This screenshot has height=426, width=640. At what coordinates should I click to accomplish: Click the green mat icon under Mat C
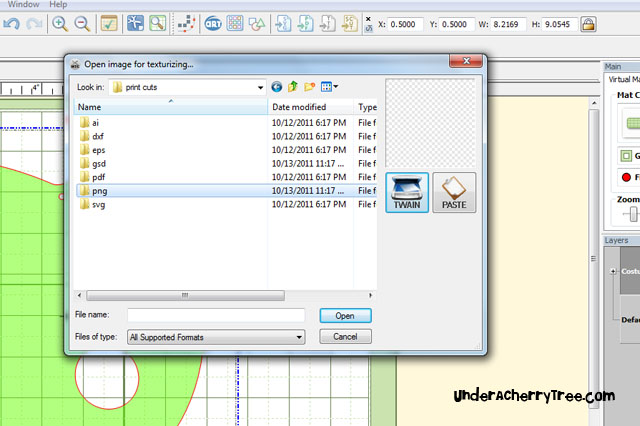coord(633,122)
